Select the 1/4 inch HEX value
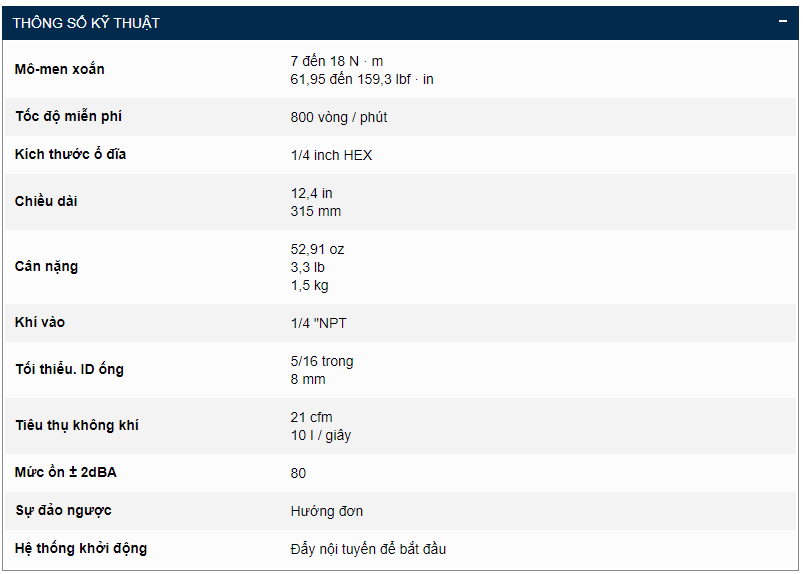Screen dimensions: 803x574 331,155
